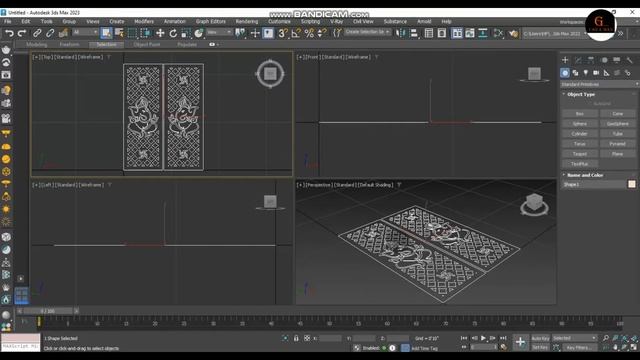640x360 pixels.
Task: Click the Sphere primitive button
Action: pos(580,124)
